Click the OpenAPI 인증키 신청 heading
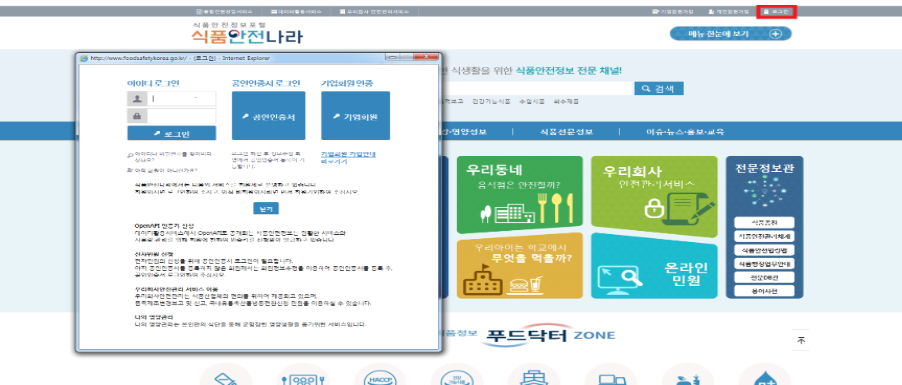902x385 pixels. 165,226
